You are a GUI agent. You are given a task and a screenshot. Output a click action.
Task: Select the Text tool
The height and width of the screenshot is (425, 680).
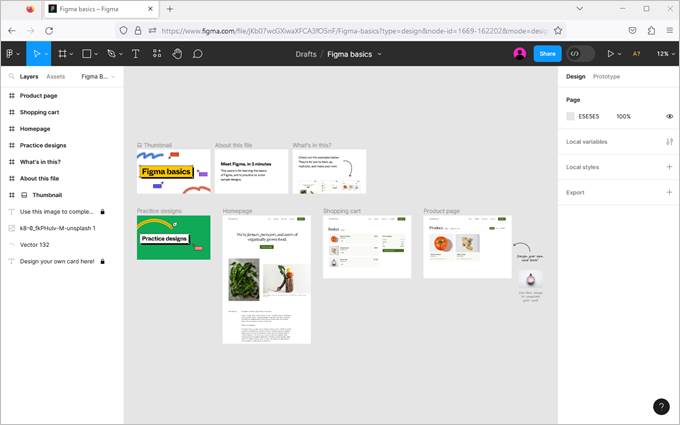136,54
